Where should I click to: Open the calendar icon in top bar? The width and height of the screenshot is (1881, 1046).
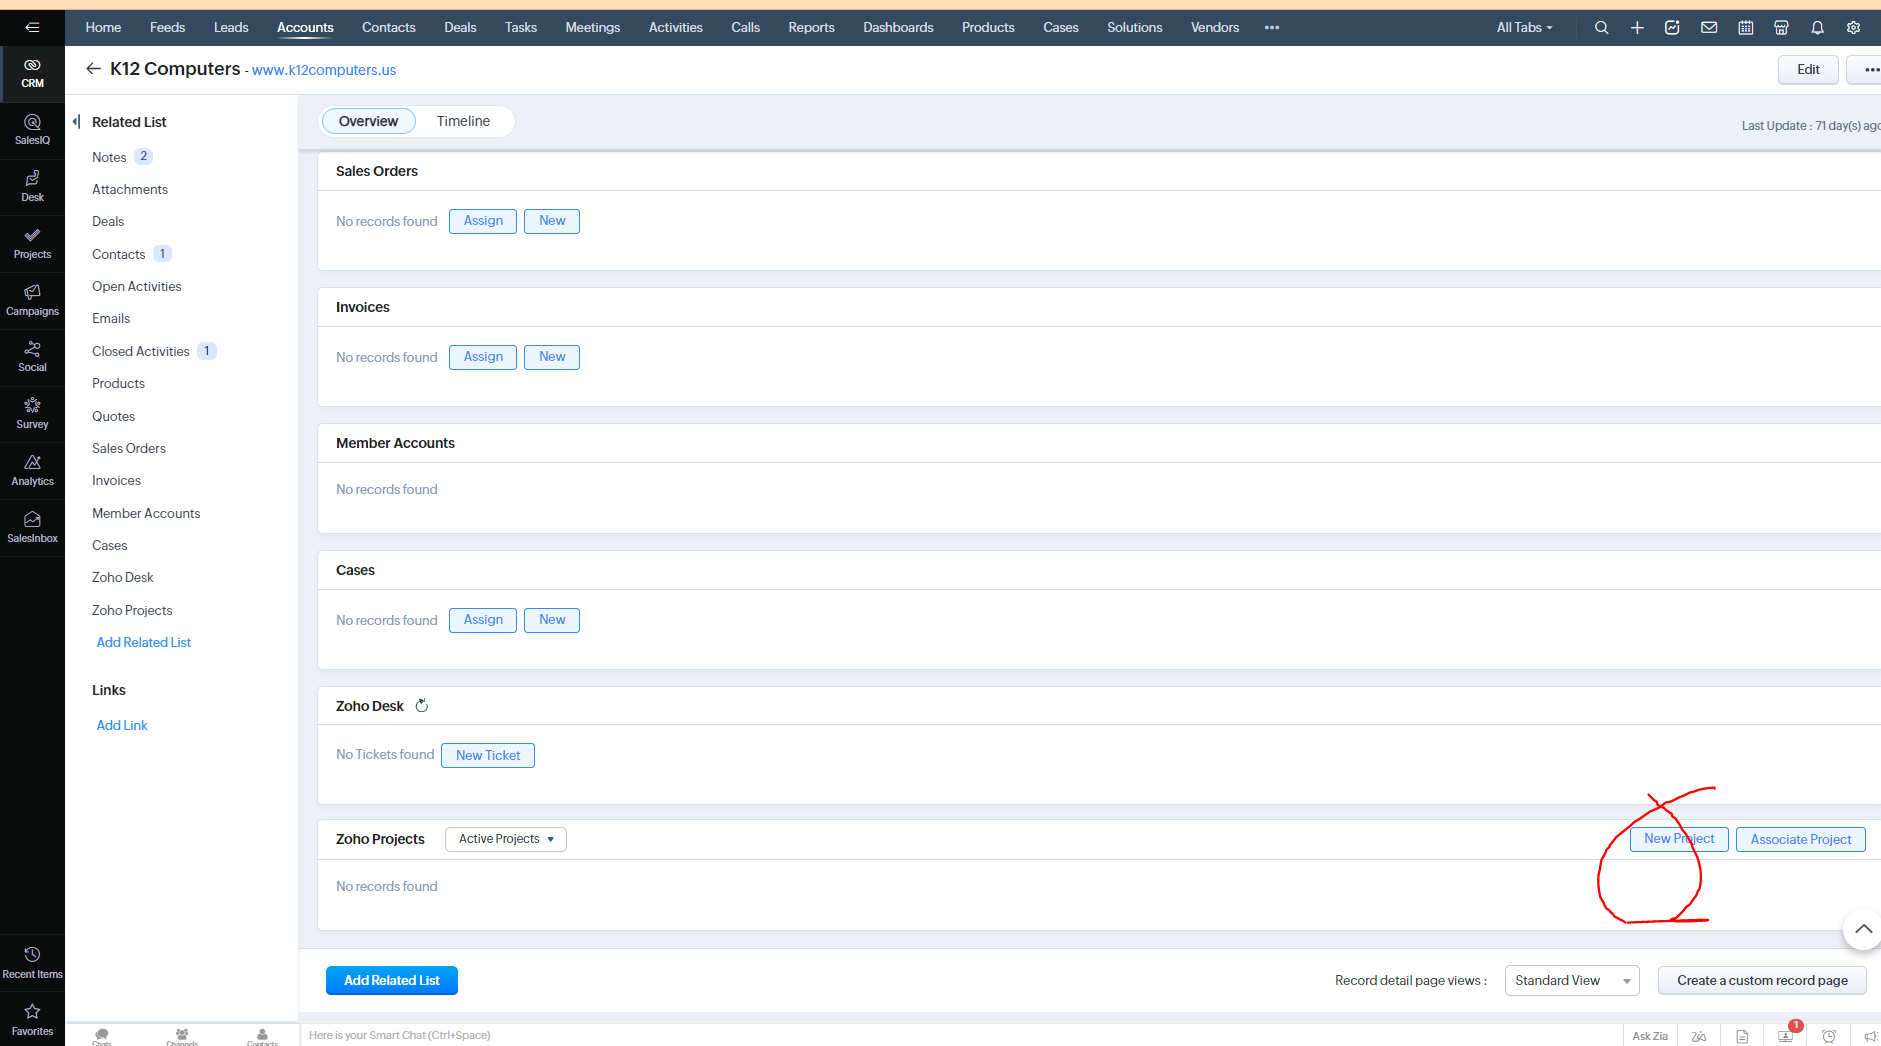click(1746, 28)
